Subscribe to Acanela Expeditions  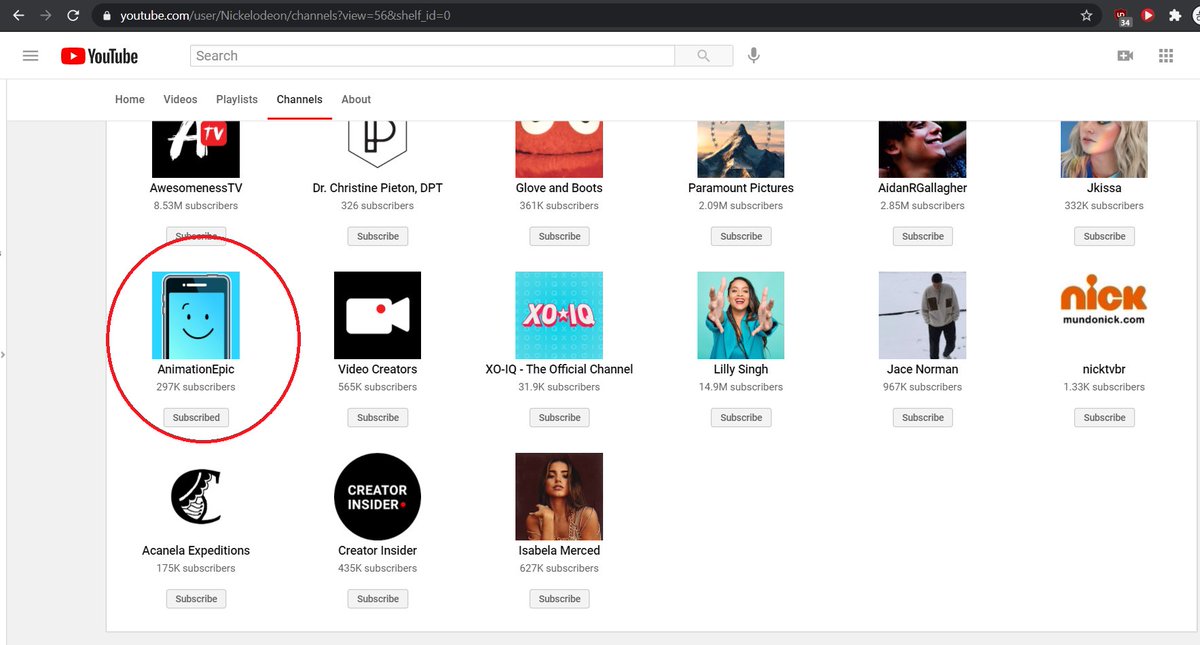tap(196, 599)
